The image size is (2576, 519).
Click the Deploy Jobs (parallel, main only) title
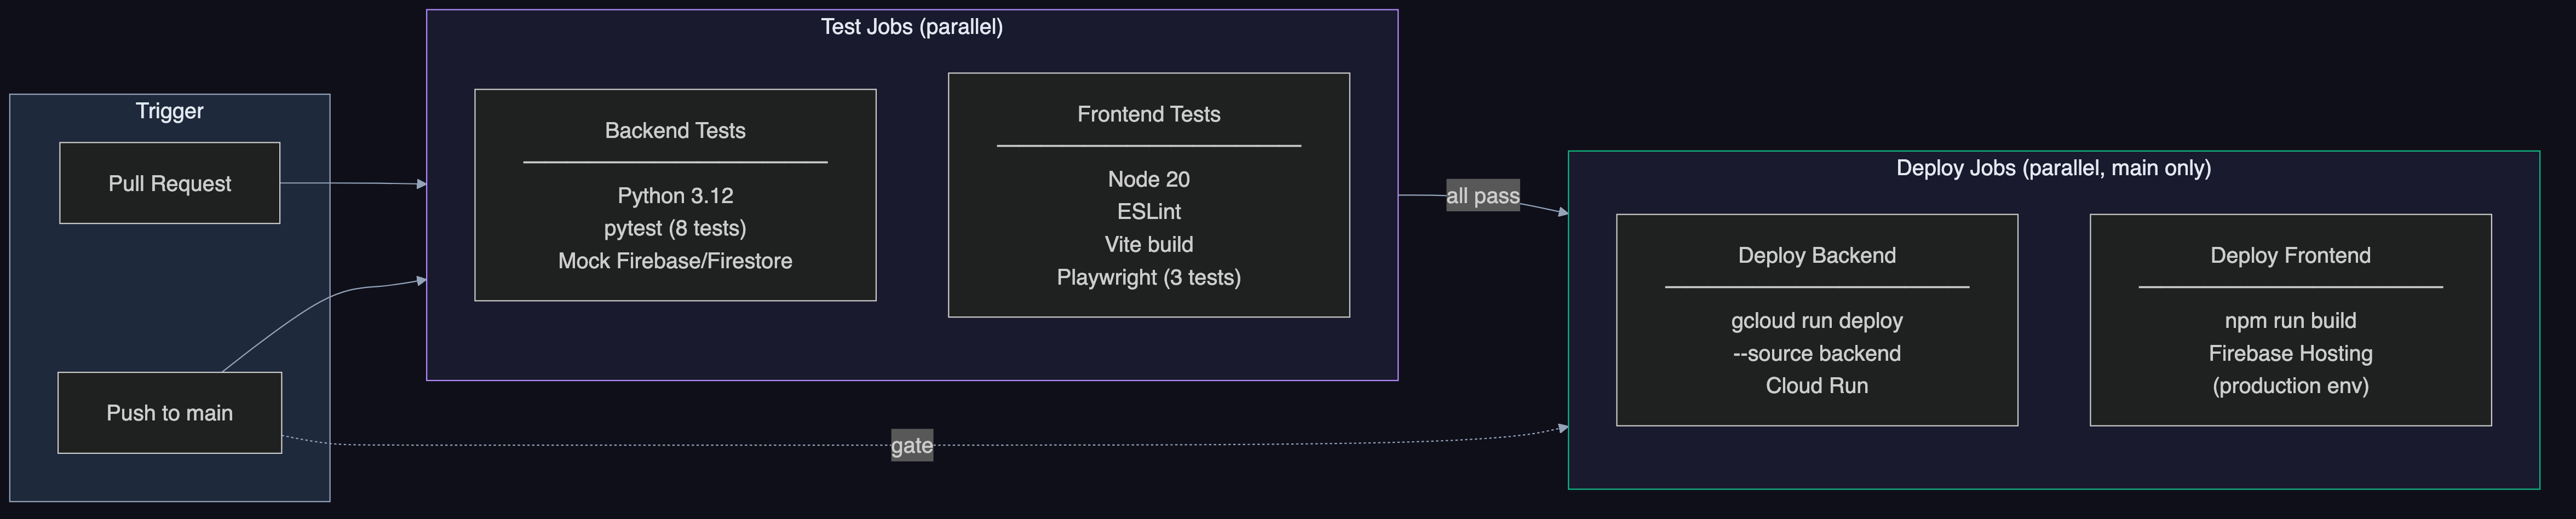coord(2053,168)
